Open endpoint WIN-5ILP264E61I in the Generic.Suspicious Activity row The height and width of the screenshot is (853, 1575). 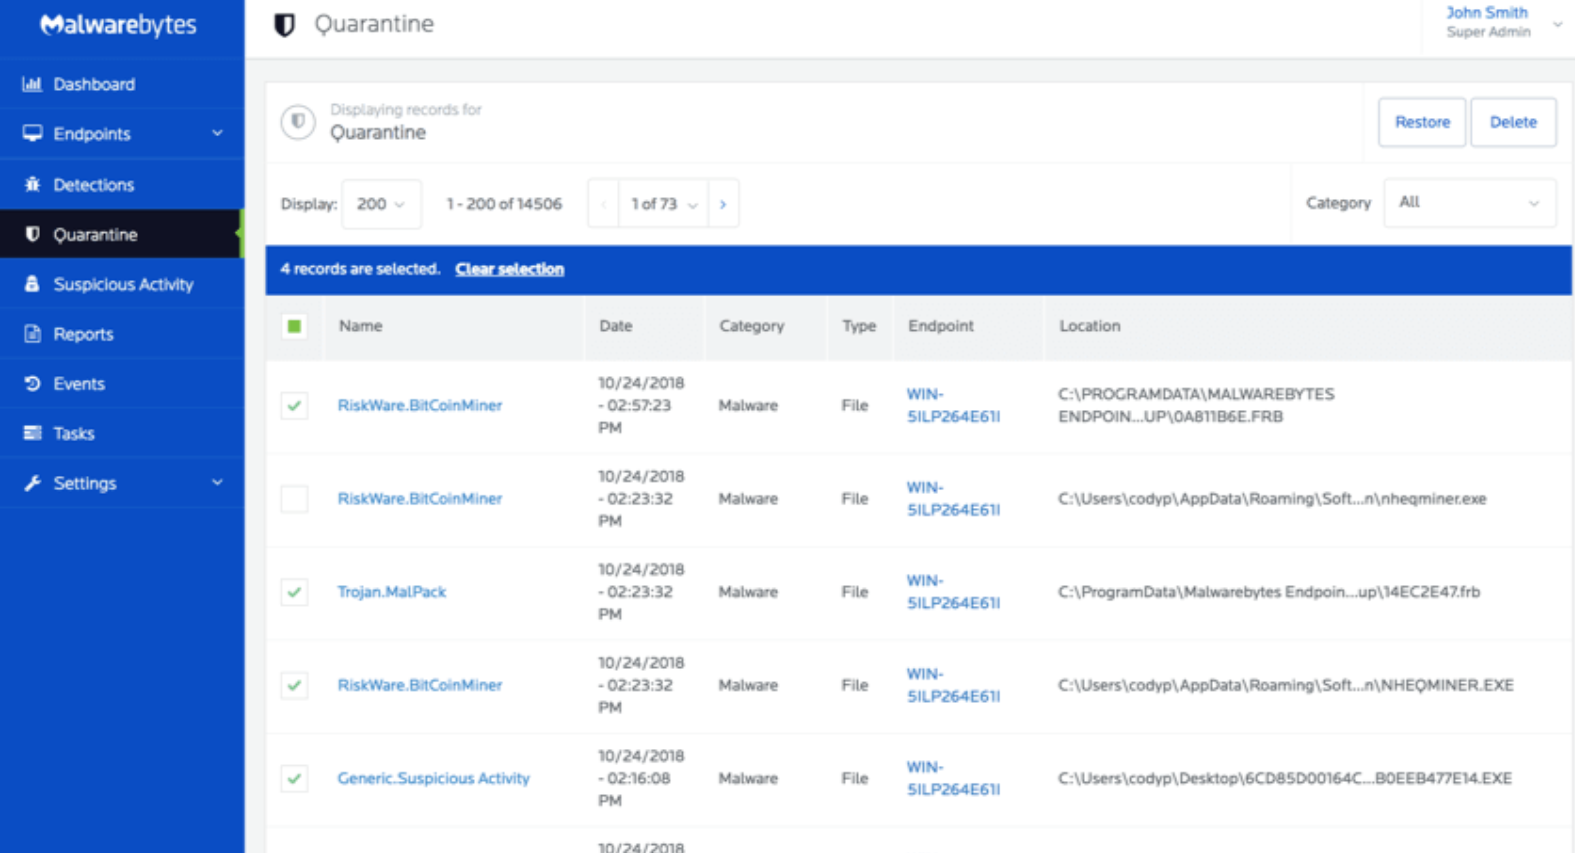coord(953,778)
